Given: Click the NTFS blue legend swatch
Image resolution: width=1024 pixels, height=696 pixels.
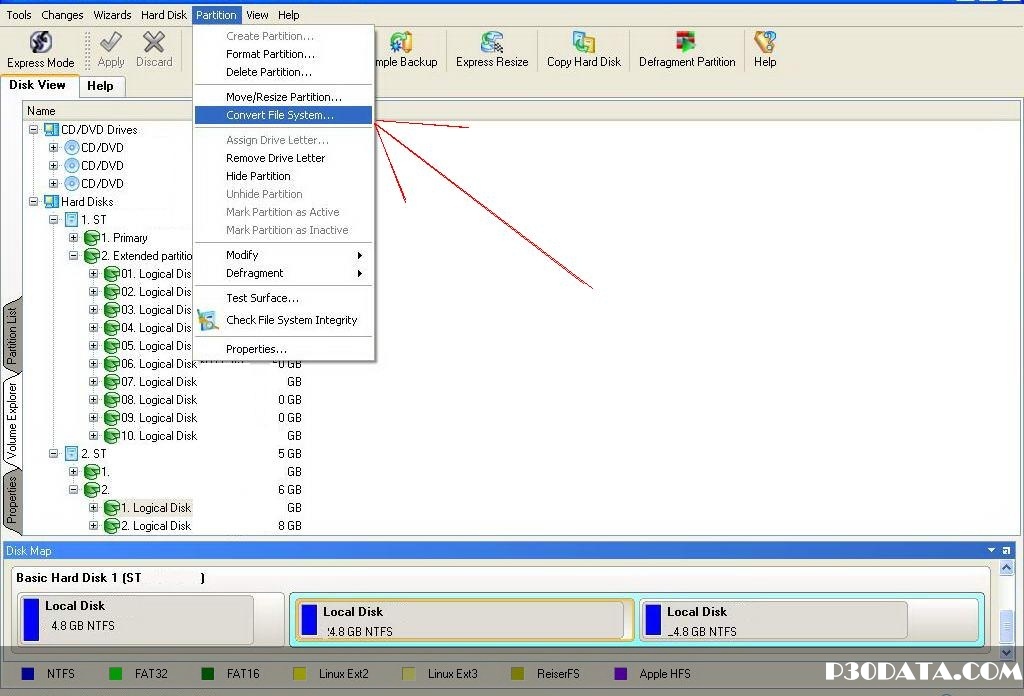Looking at the screenshot, I should [28, 674].
